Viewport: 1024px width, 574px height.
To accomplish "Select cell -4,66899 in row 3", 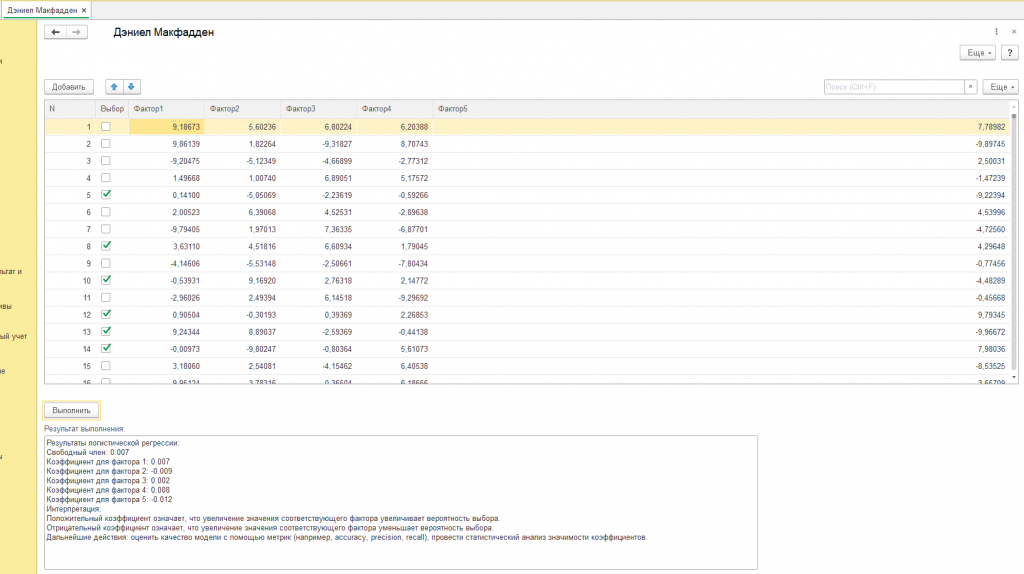I will (319, 161).
